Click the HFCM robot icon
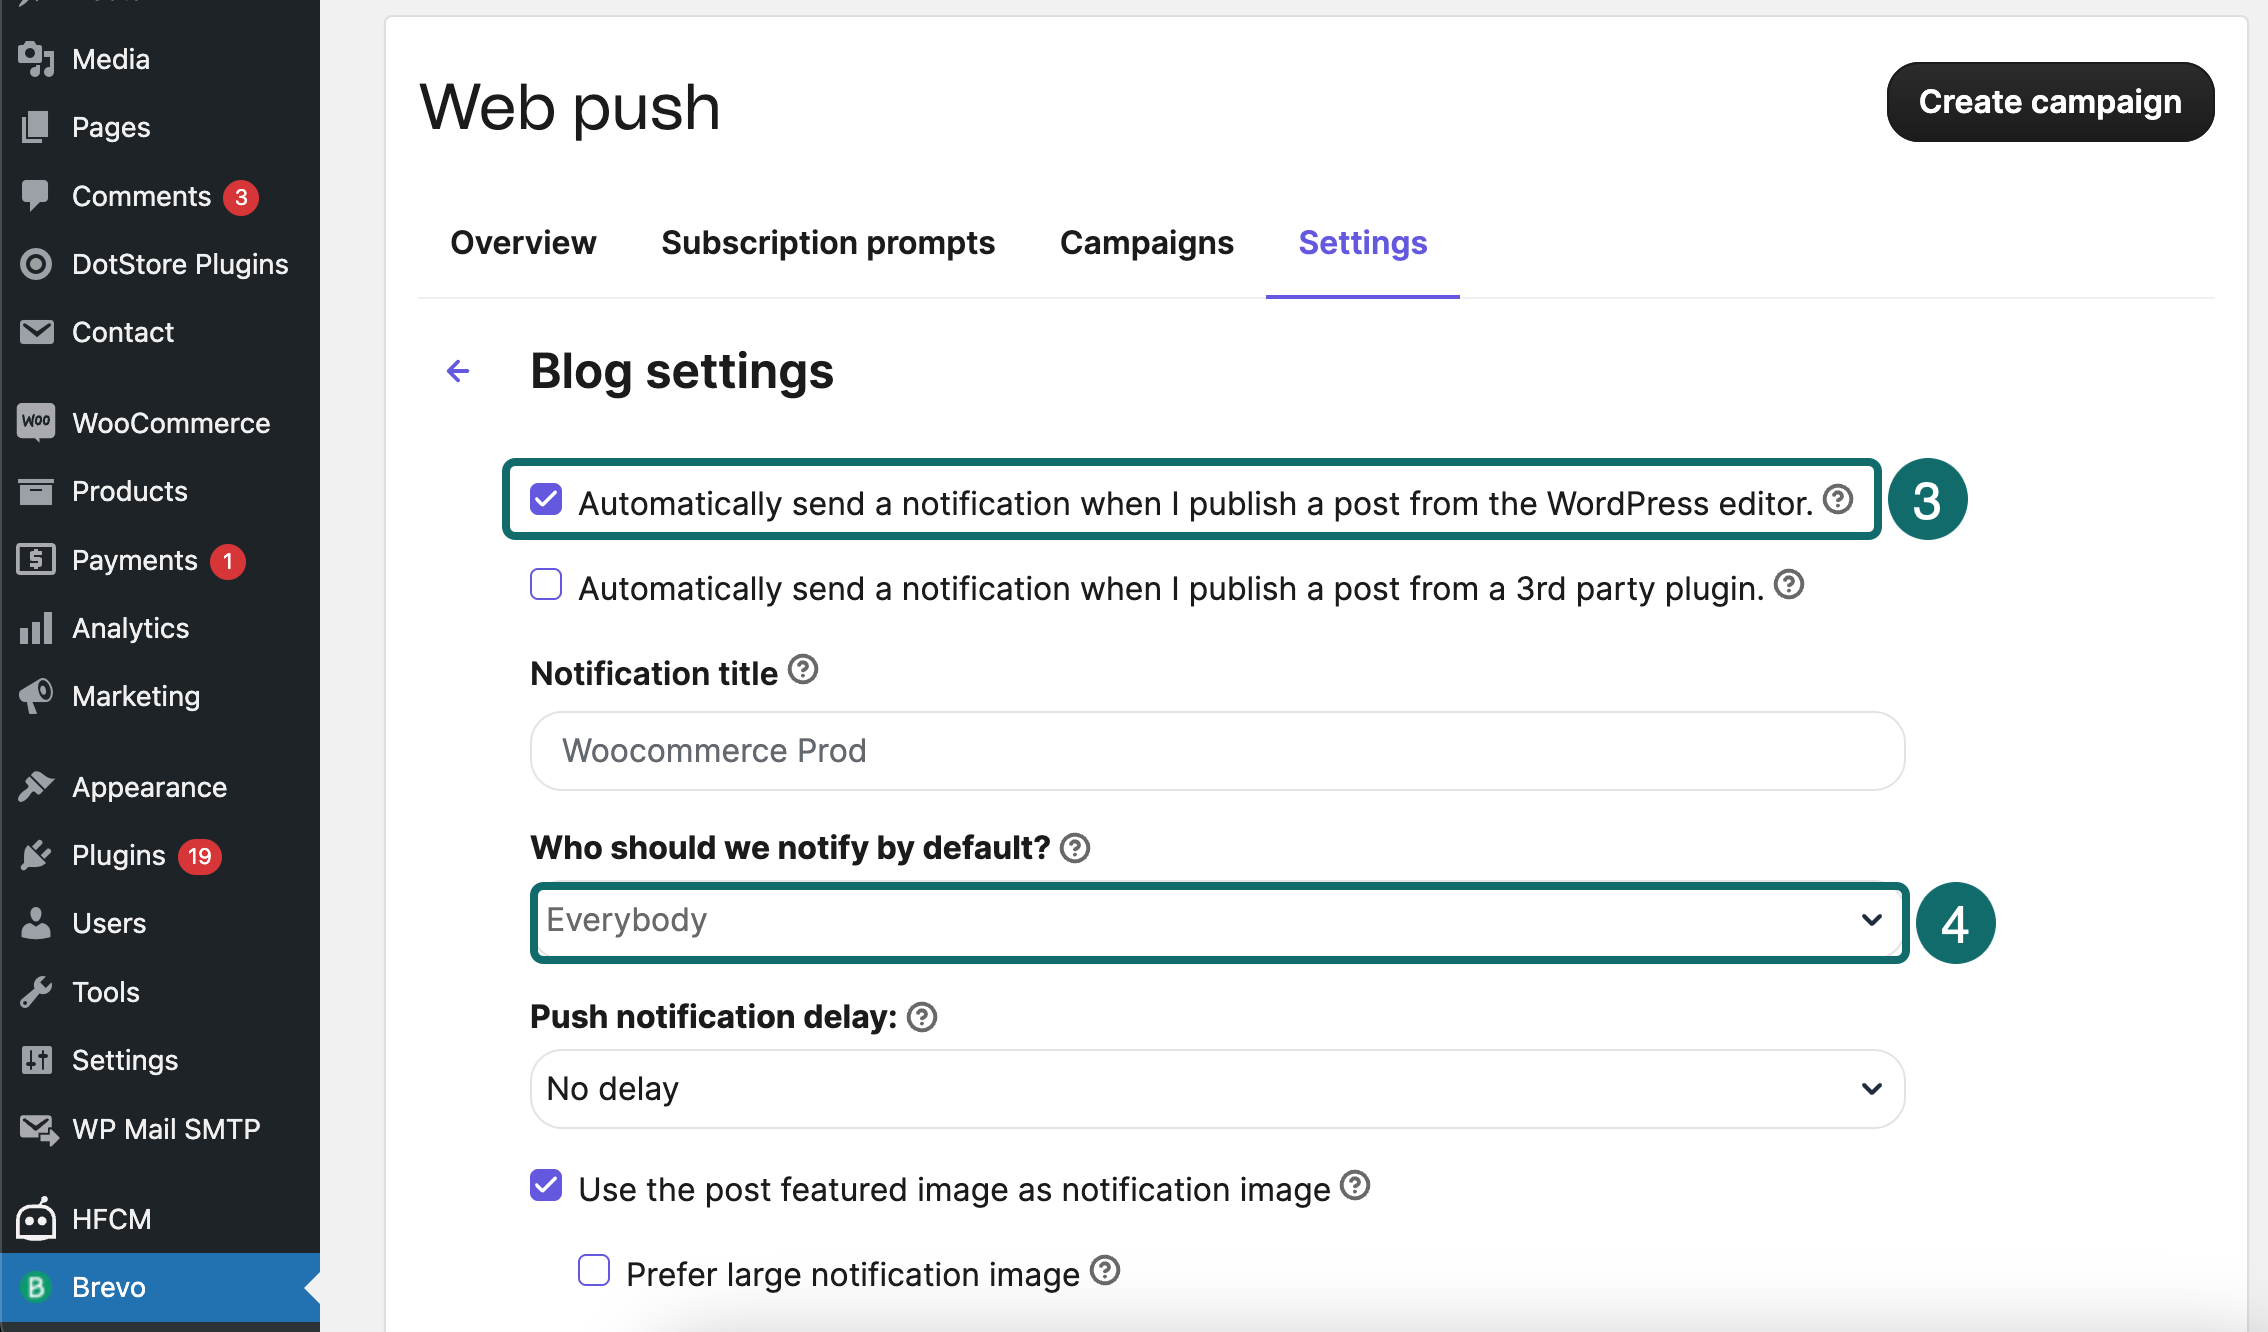Screen dimensions: 2268x1332 (36, 1218)
